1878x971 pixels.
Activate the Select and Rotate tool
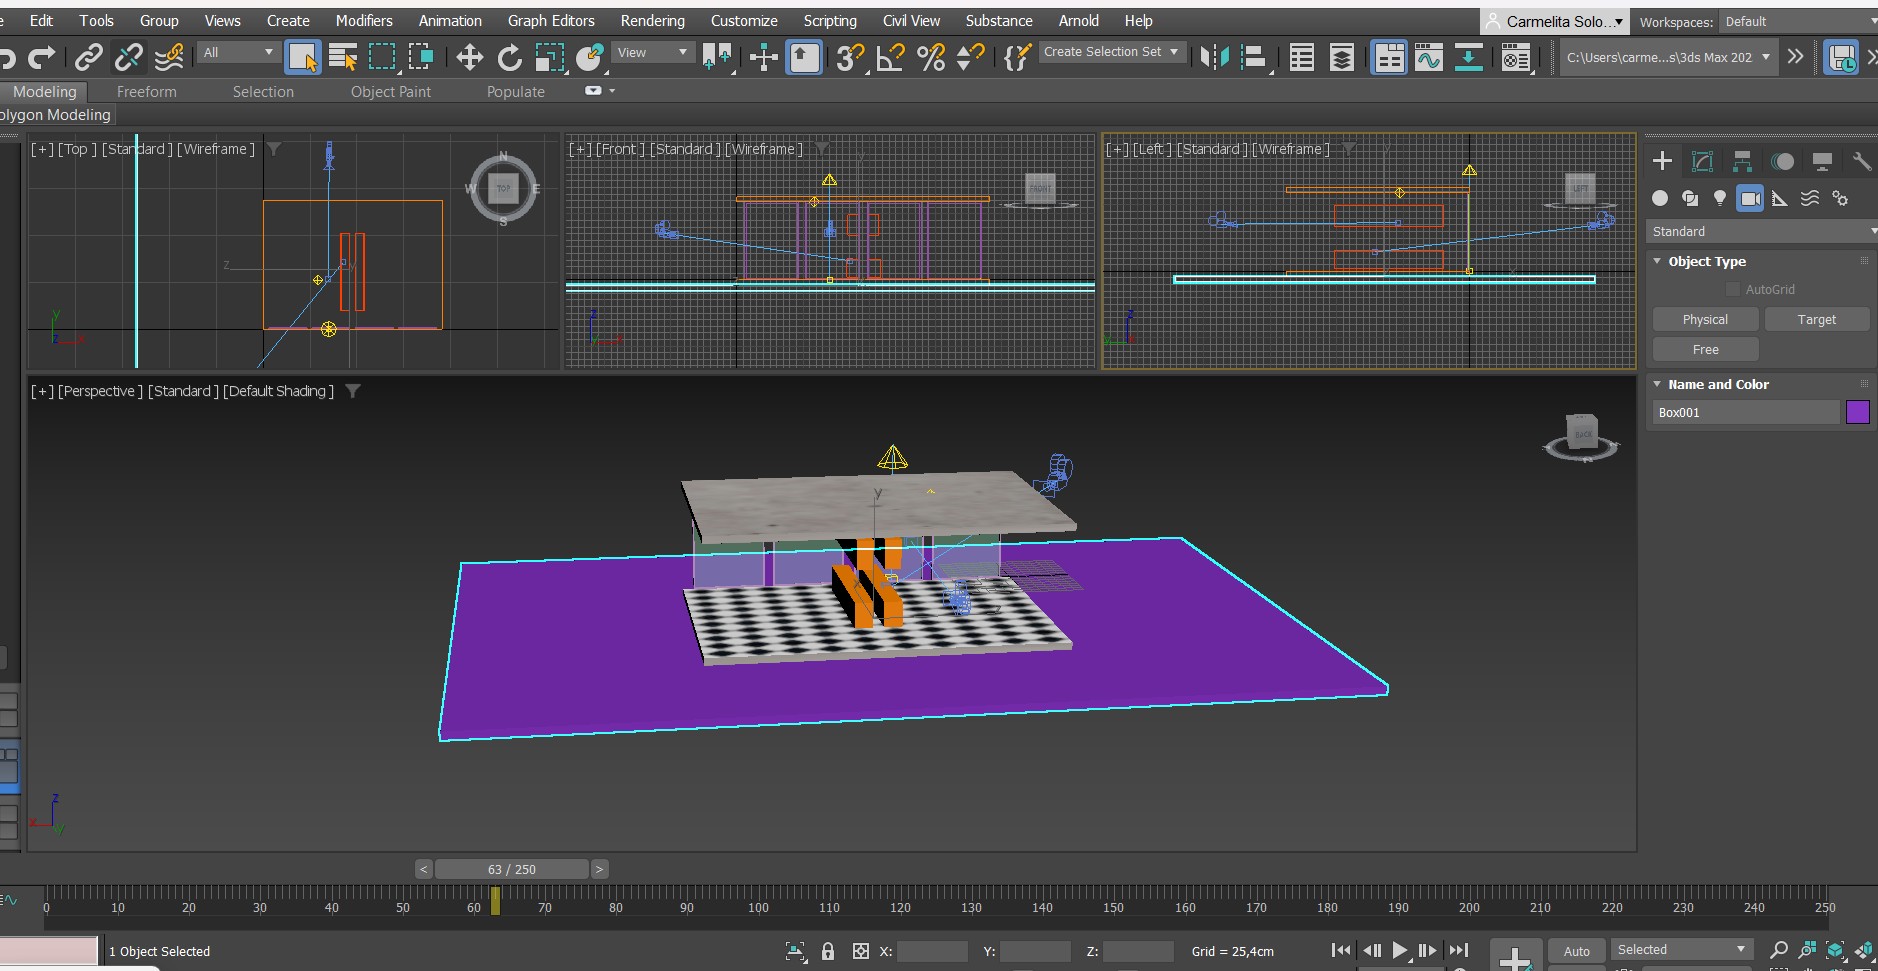pos(509,58)
